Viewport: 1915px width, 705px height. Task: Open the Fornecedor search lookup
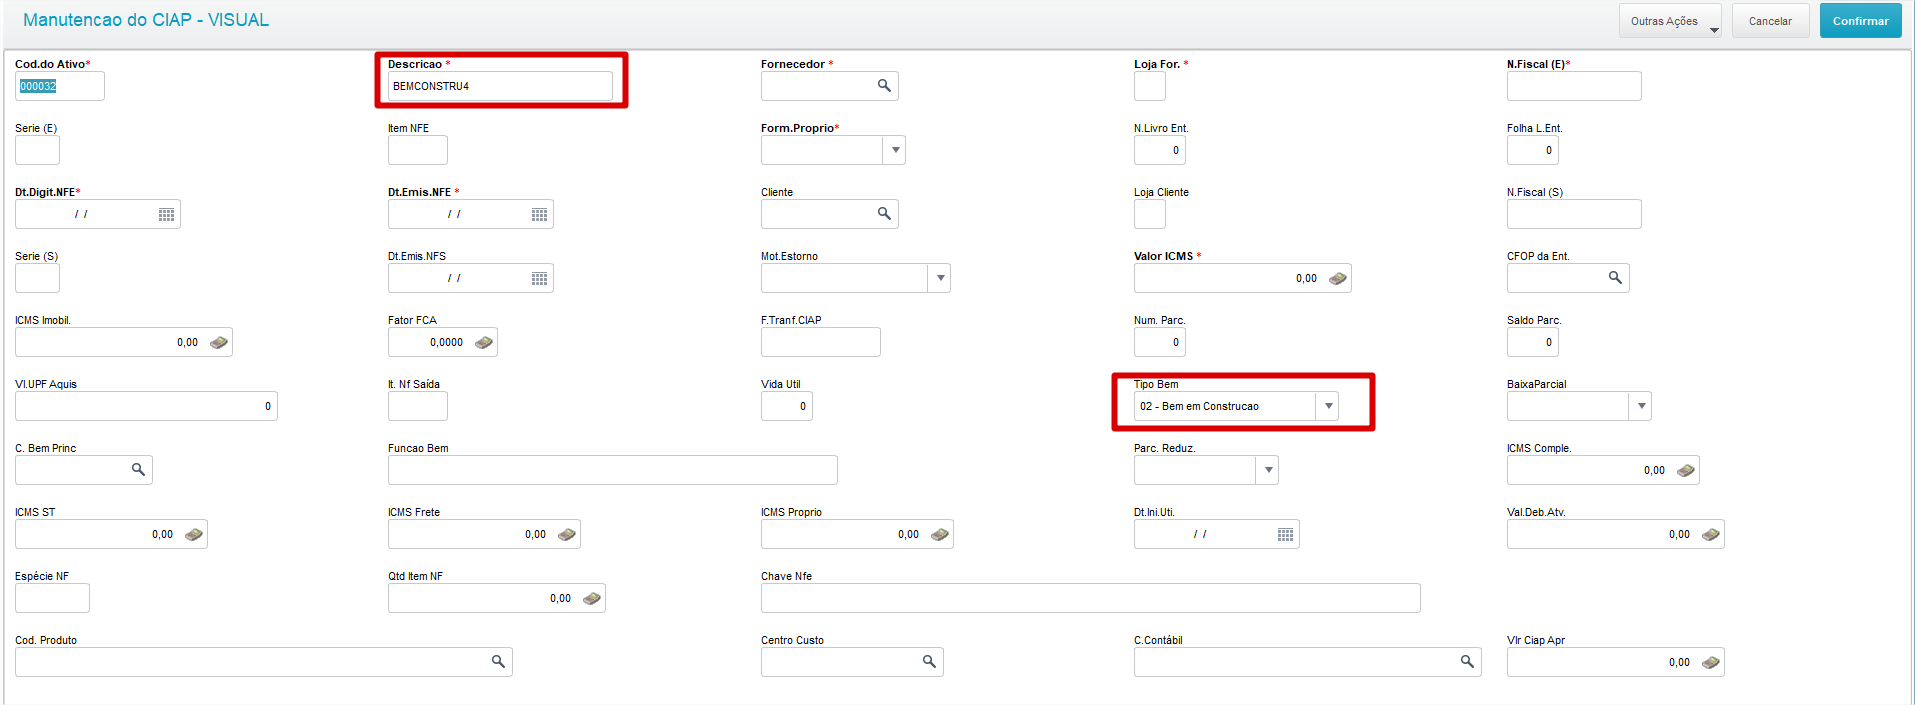pyautogui.click(x=884, y=86)
